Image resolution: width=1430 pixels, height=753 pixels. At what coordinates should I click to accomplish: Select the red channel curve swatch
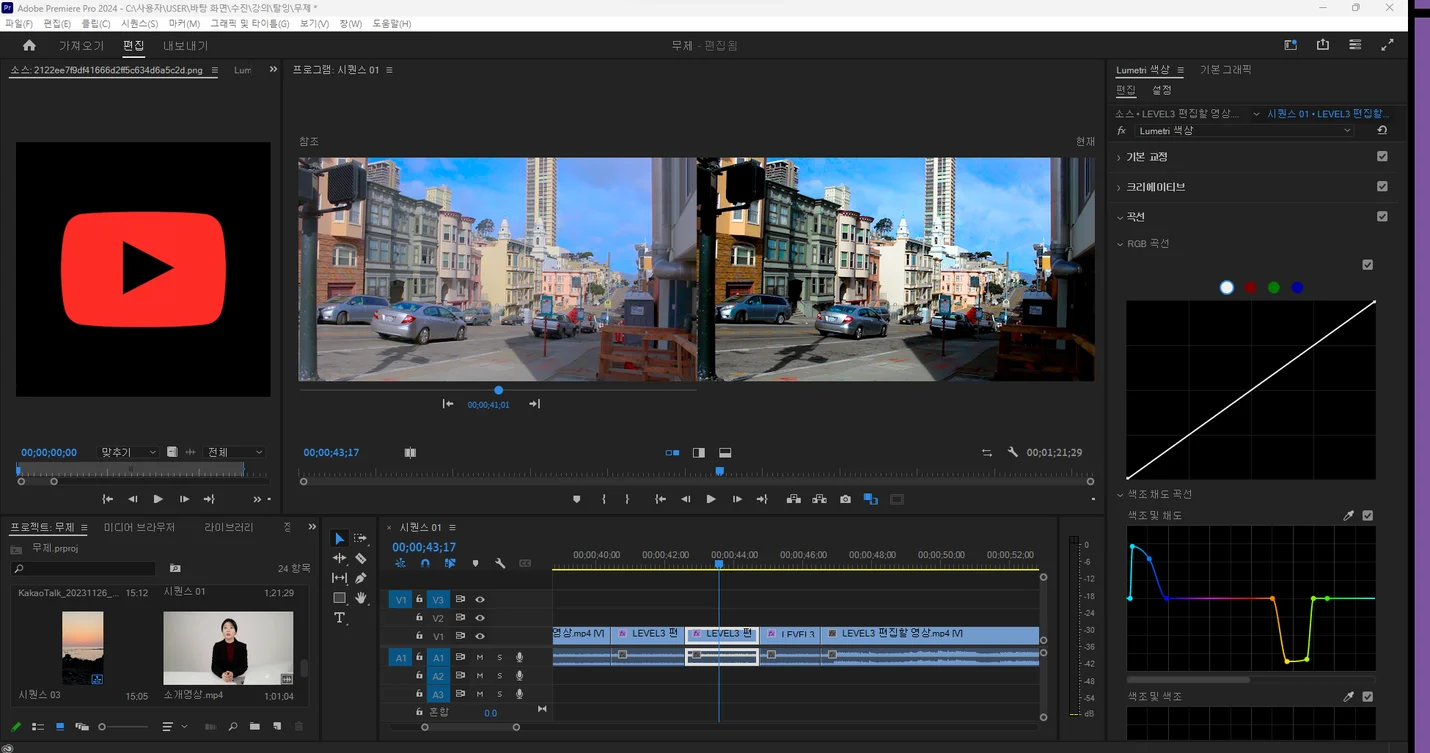click(x=1250, y=288)
